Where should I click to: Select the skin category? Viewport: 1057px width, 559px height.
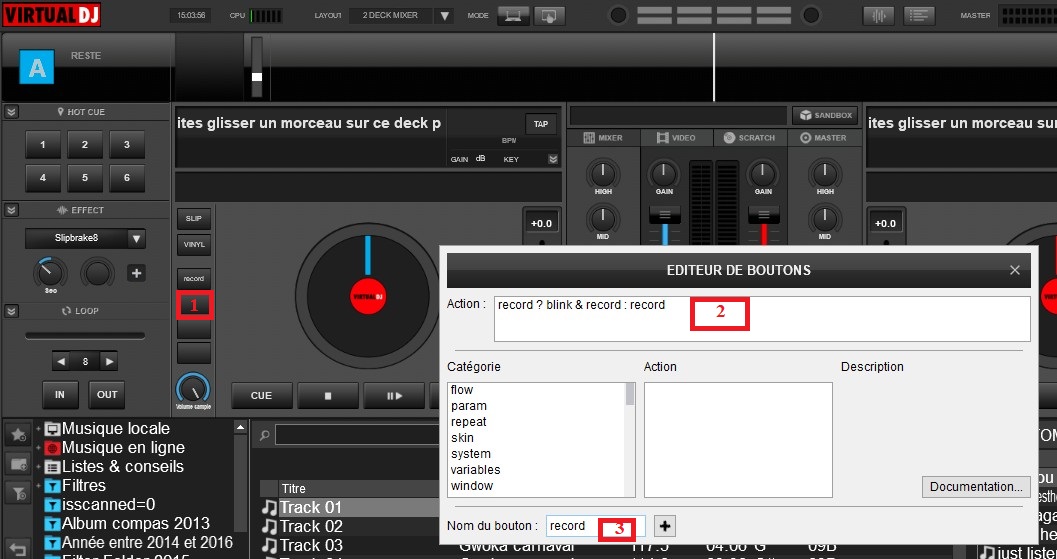click(462, 438)
